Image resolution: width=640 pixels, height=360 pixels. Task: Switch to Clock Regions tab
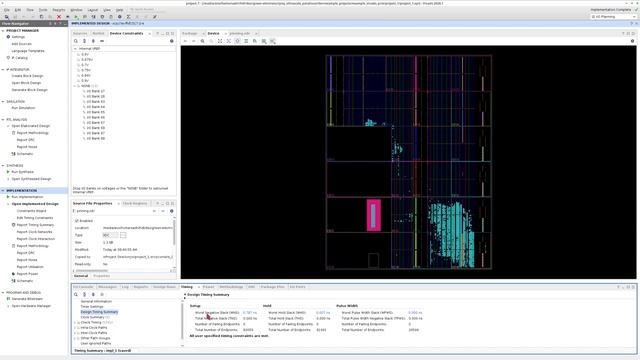click(135, 203)
